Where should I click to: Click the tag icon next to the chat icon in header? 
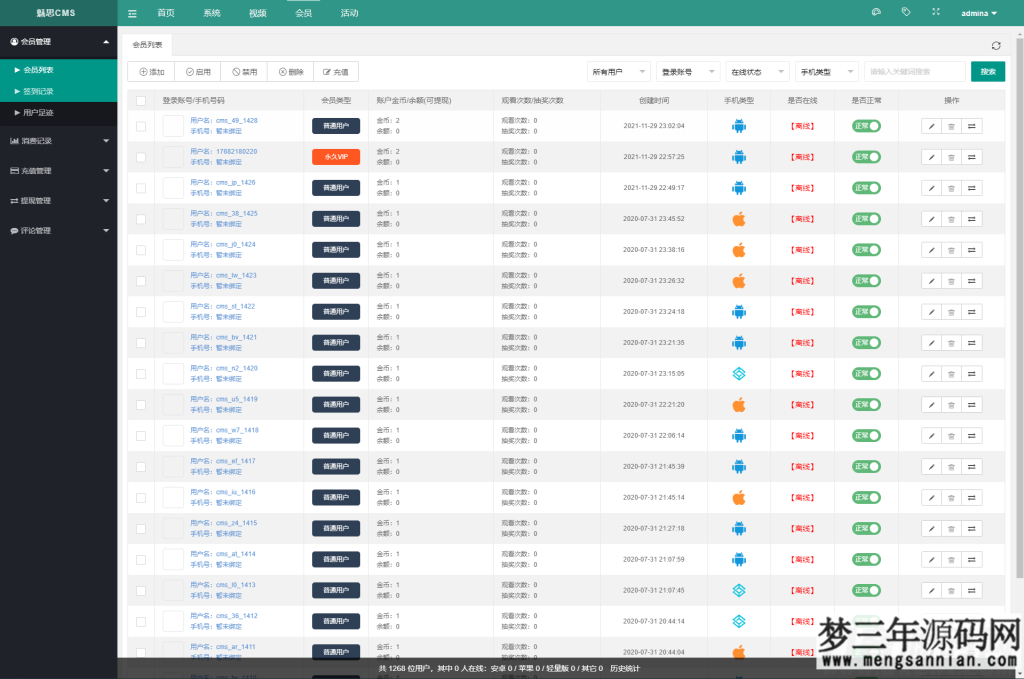point(904,12)
